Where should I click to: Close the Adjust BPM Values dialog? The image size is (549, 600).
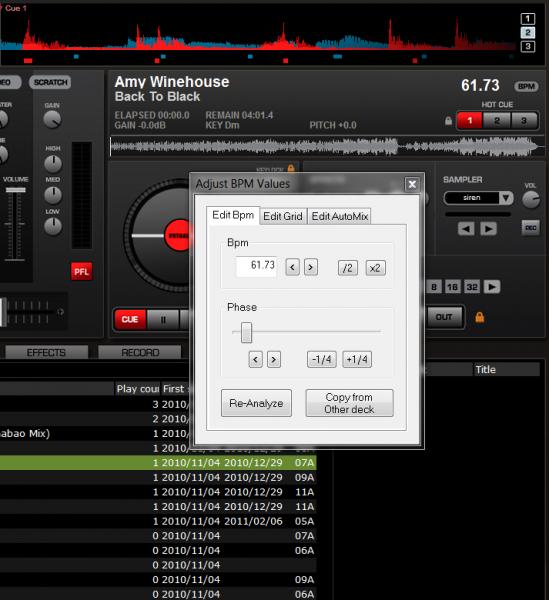tap(412, 184)
